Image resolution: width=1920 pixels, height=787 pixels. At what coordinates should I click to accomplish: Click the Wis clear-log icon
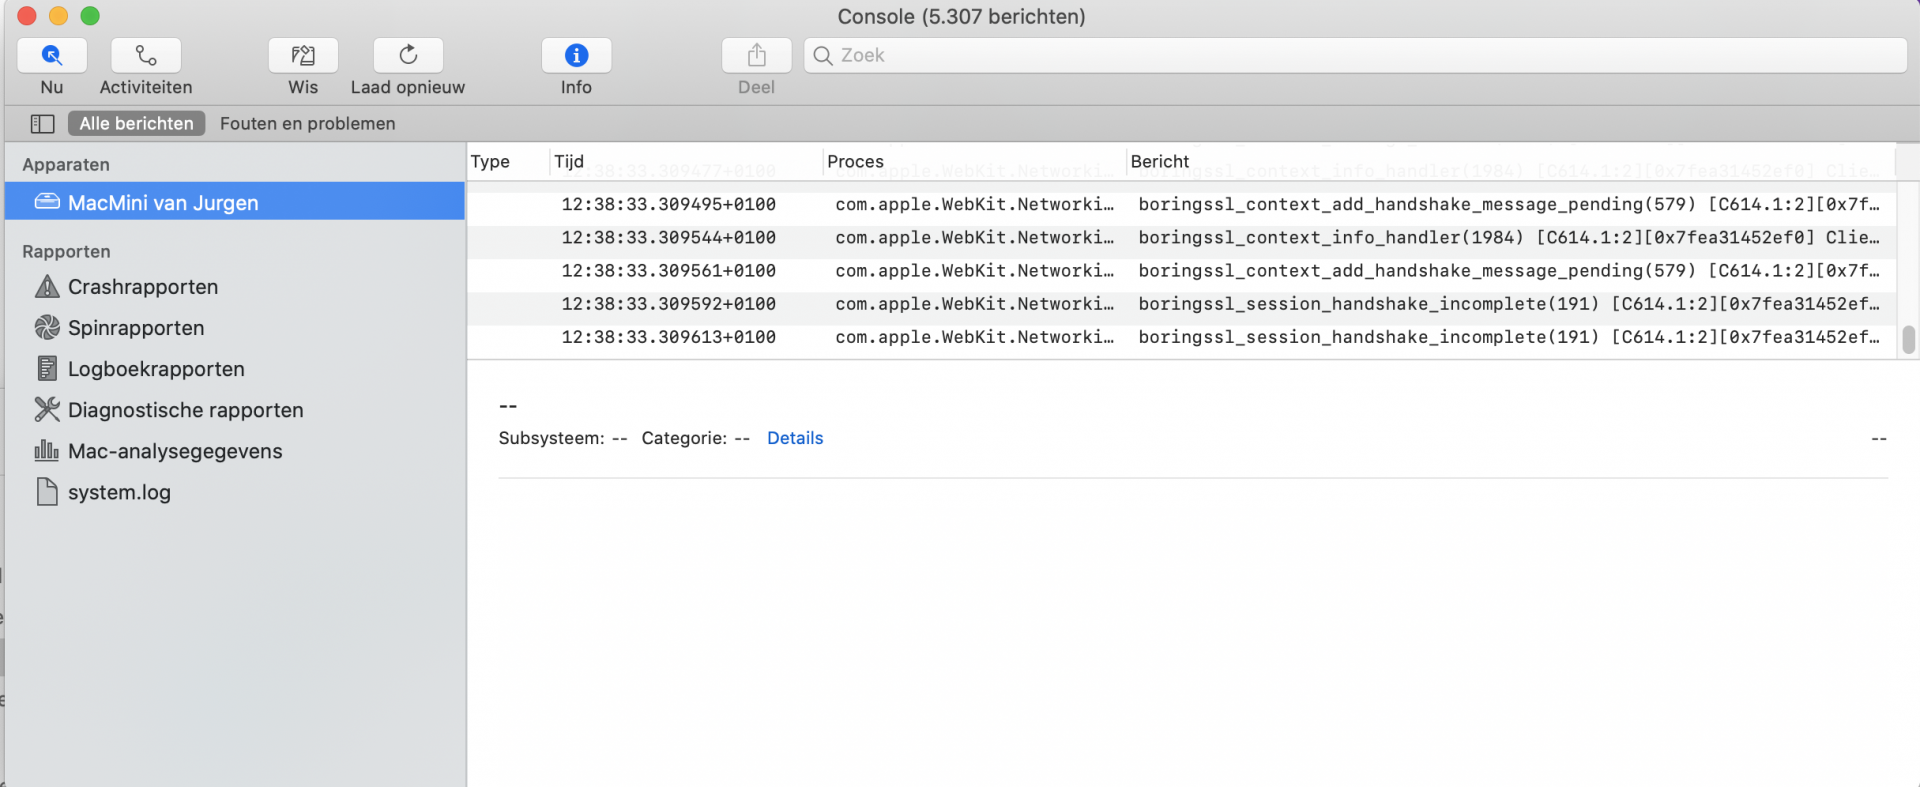coord(303,56)
